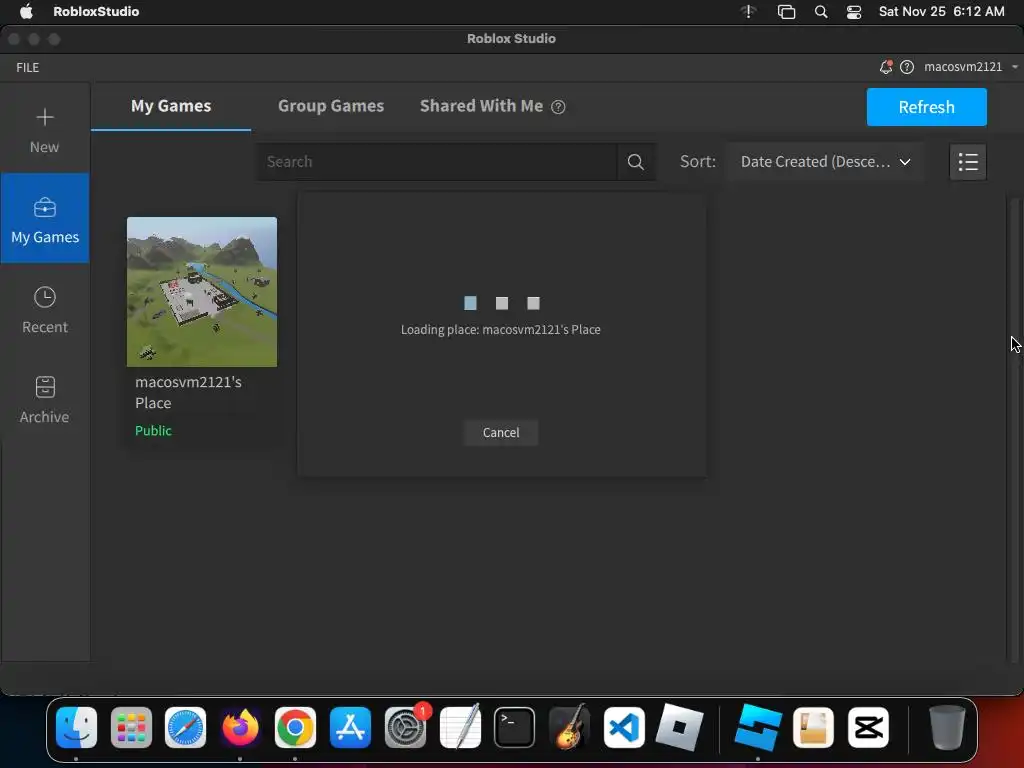The height and width of the screenshot is (768, 1024).
Task: Open the archive utility icon in the Dock
Action: (x=813, y=727)
